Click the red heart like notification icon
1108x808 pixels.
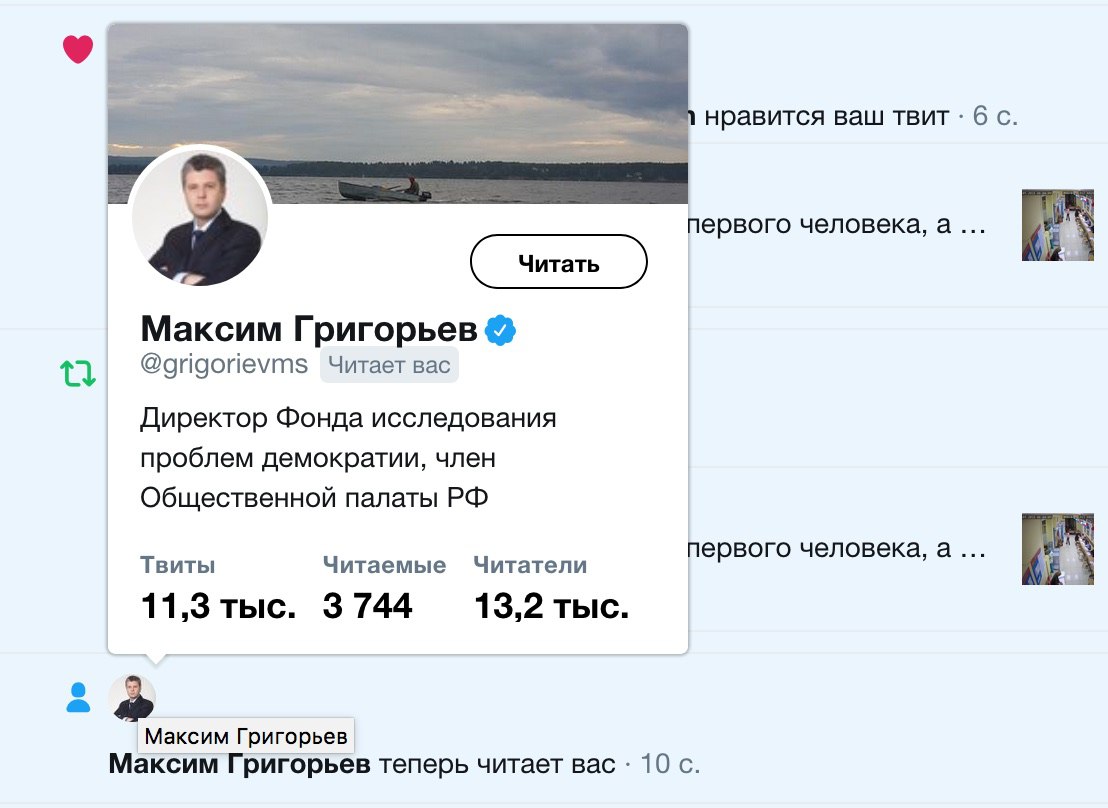(78, 49)
